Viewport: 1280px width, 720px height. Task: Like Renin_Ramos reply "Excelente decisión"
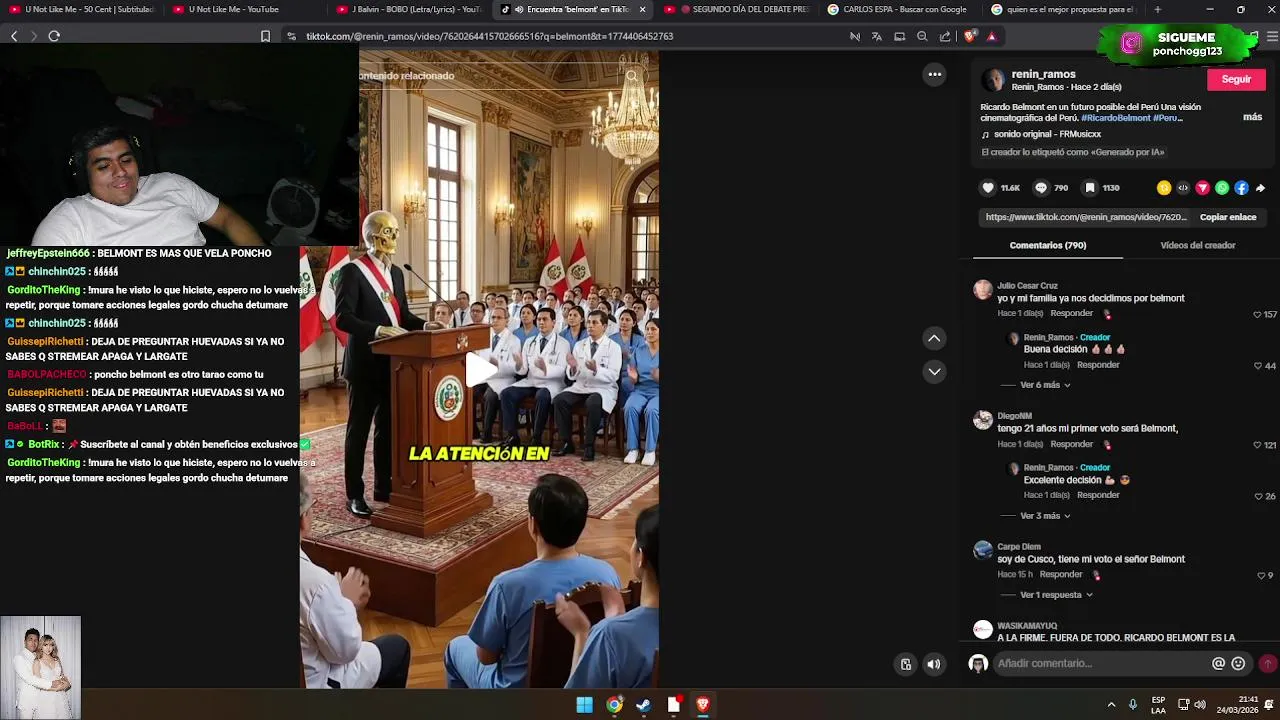[x=1258, y=496]
